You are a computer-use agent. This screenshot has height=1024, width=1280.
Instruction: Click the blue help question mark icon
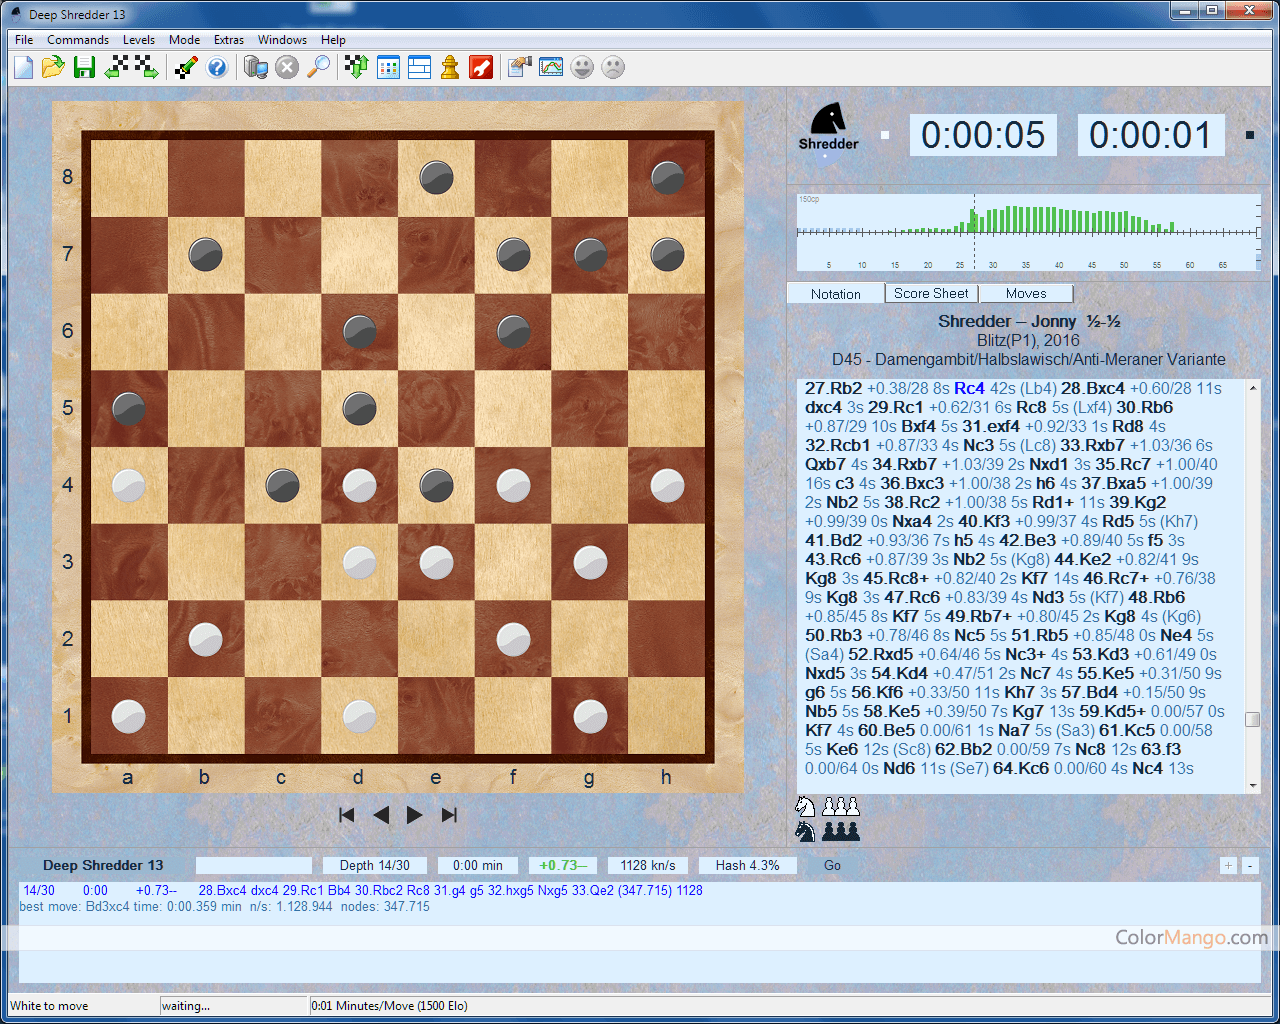(x=217, y=67)
